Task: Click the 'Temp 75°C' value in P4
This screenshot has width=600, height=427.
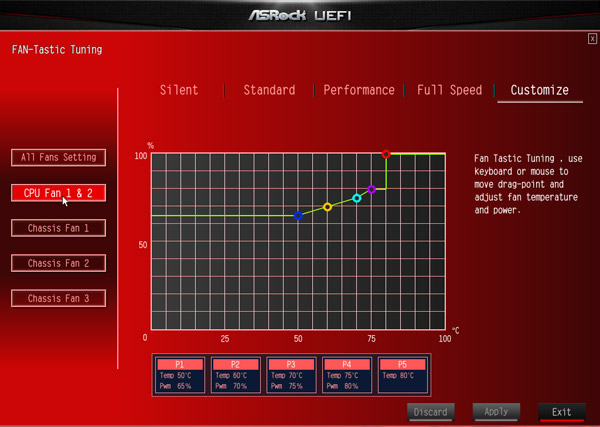Action: (342, 376)
